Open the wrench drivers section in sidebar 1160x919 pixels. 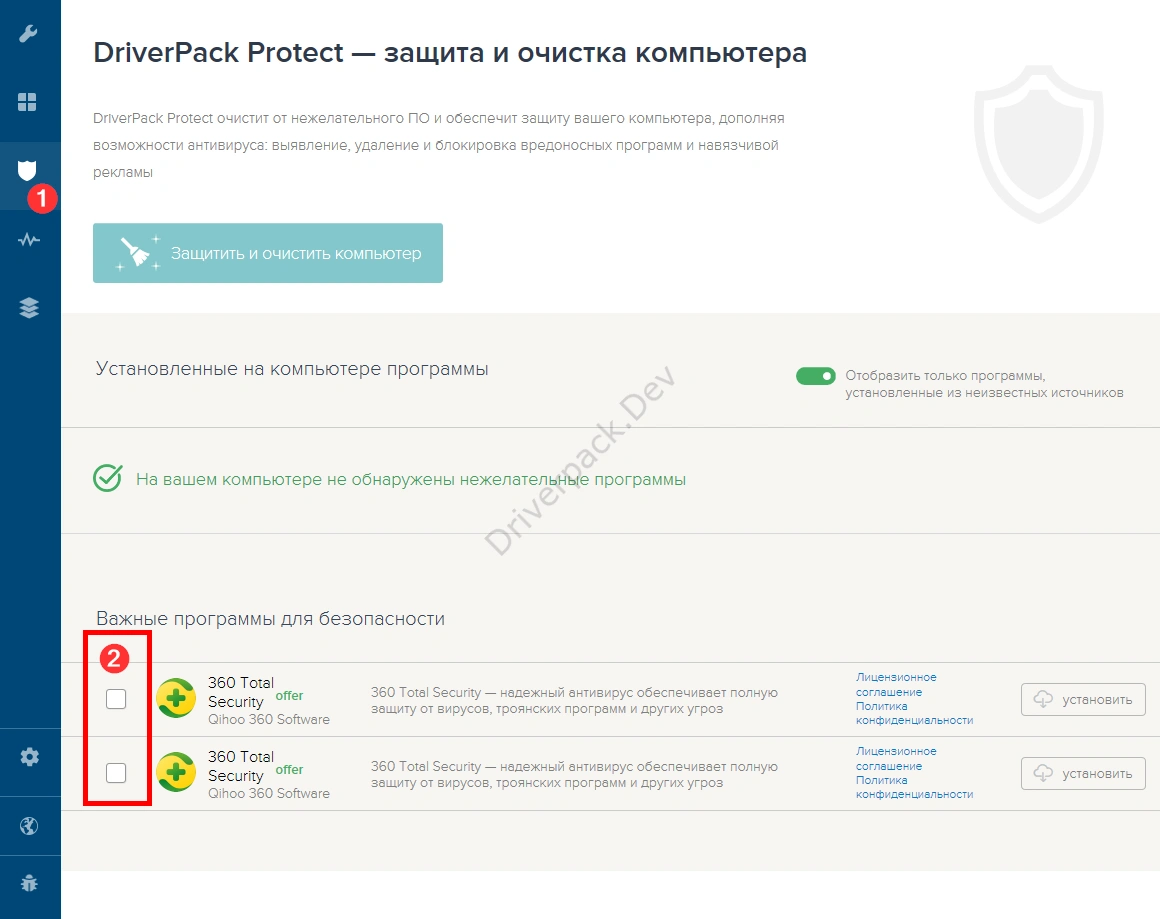click(x=28, y=34)
